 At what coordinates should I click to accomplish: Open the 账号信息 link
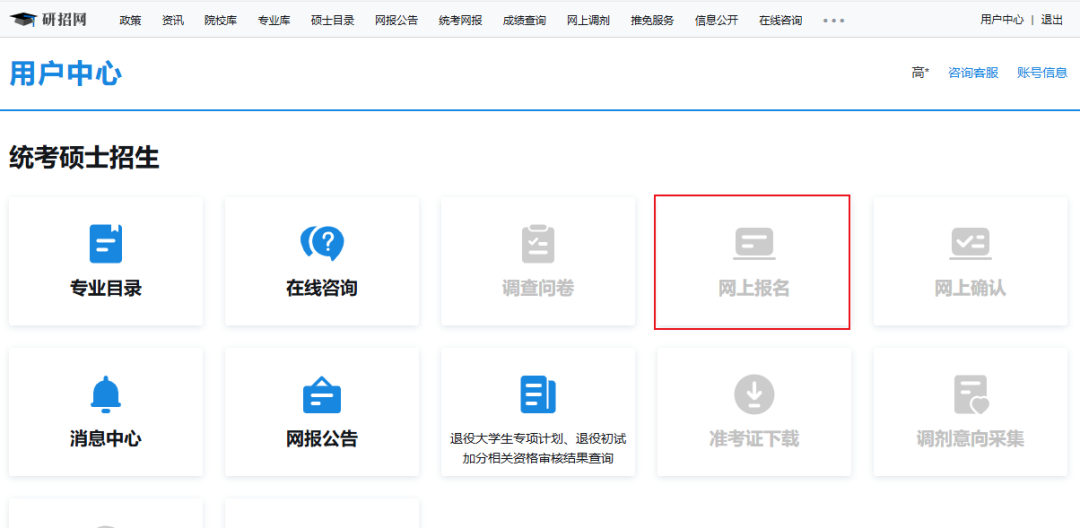(x=1042, y=72)
